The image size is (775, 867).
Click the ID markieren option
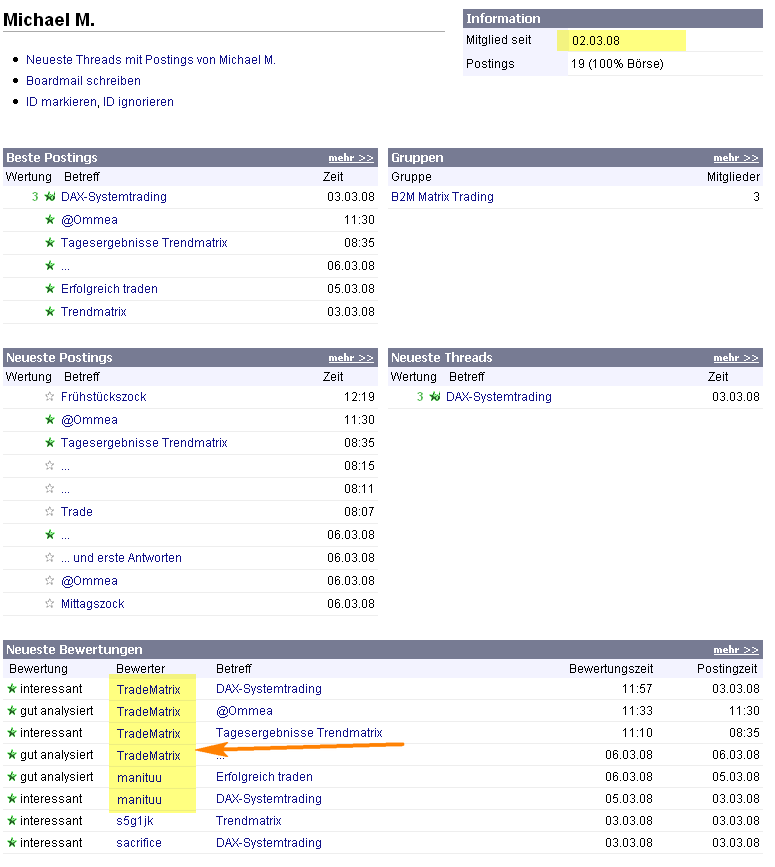point(61,101)
